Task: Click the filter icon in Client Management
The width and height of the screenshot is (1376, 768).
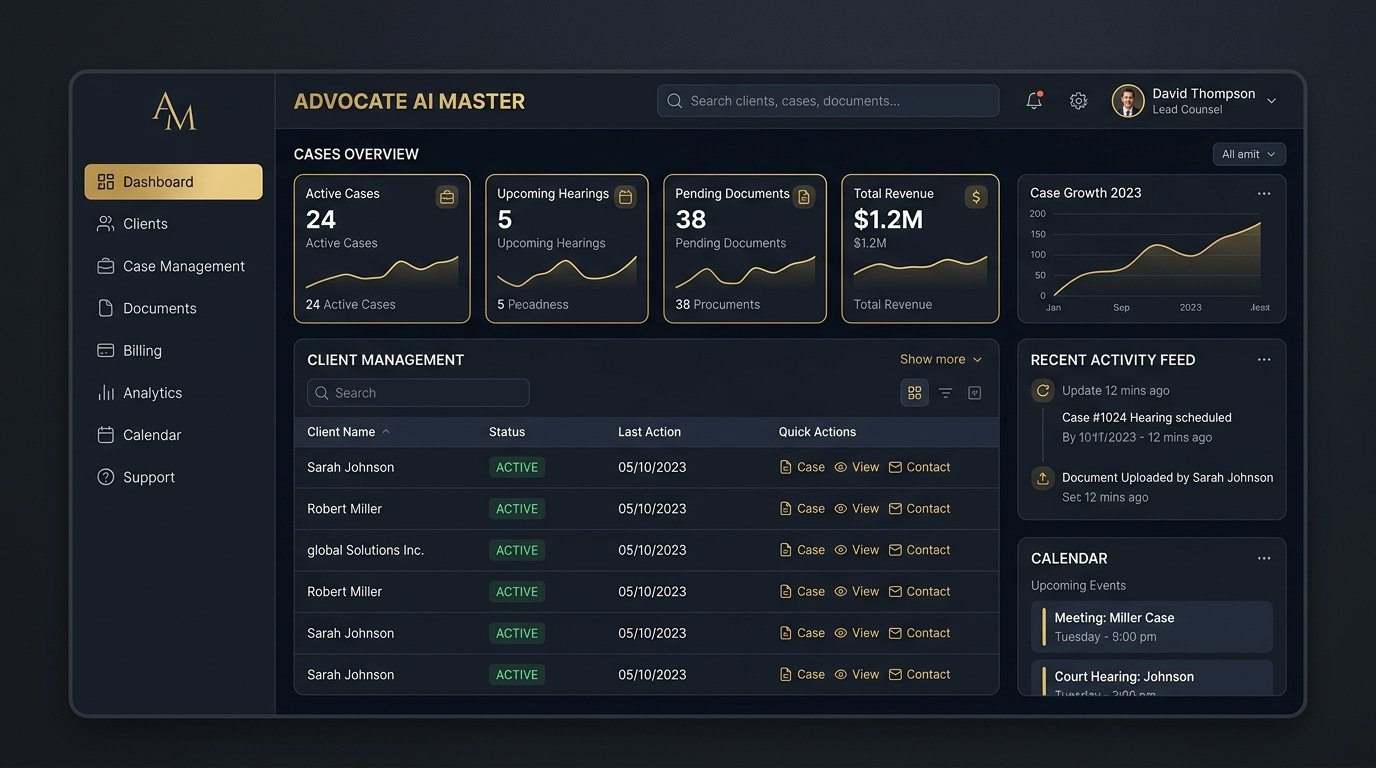Action: pos(945,393)
